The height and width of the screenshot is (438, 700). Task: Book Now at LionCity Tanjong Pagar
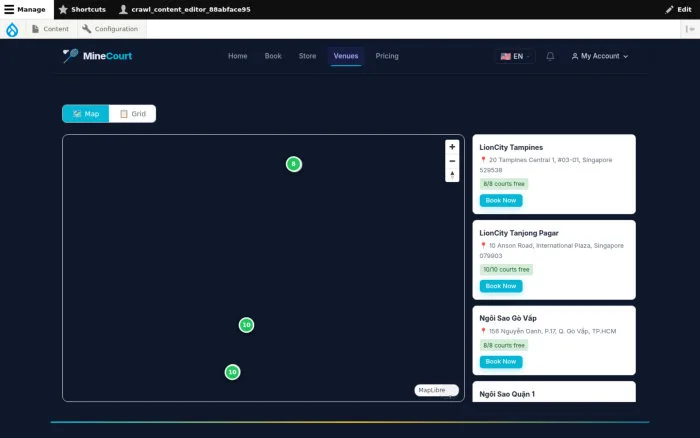point(501,286)
